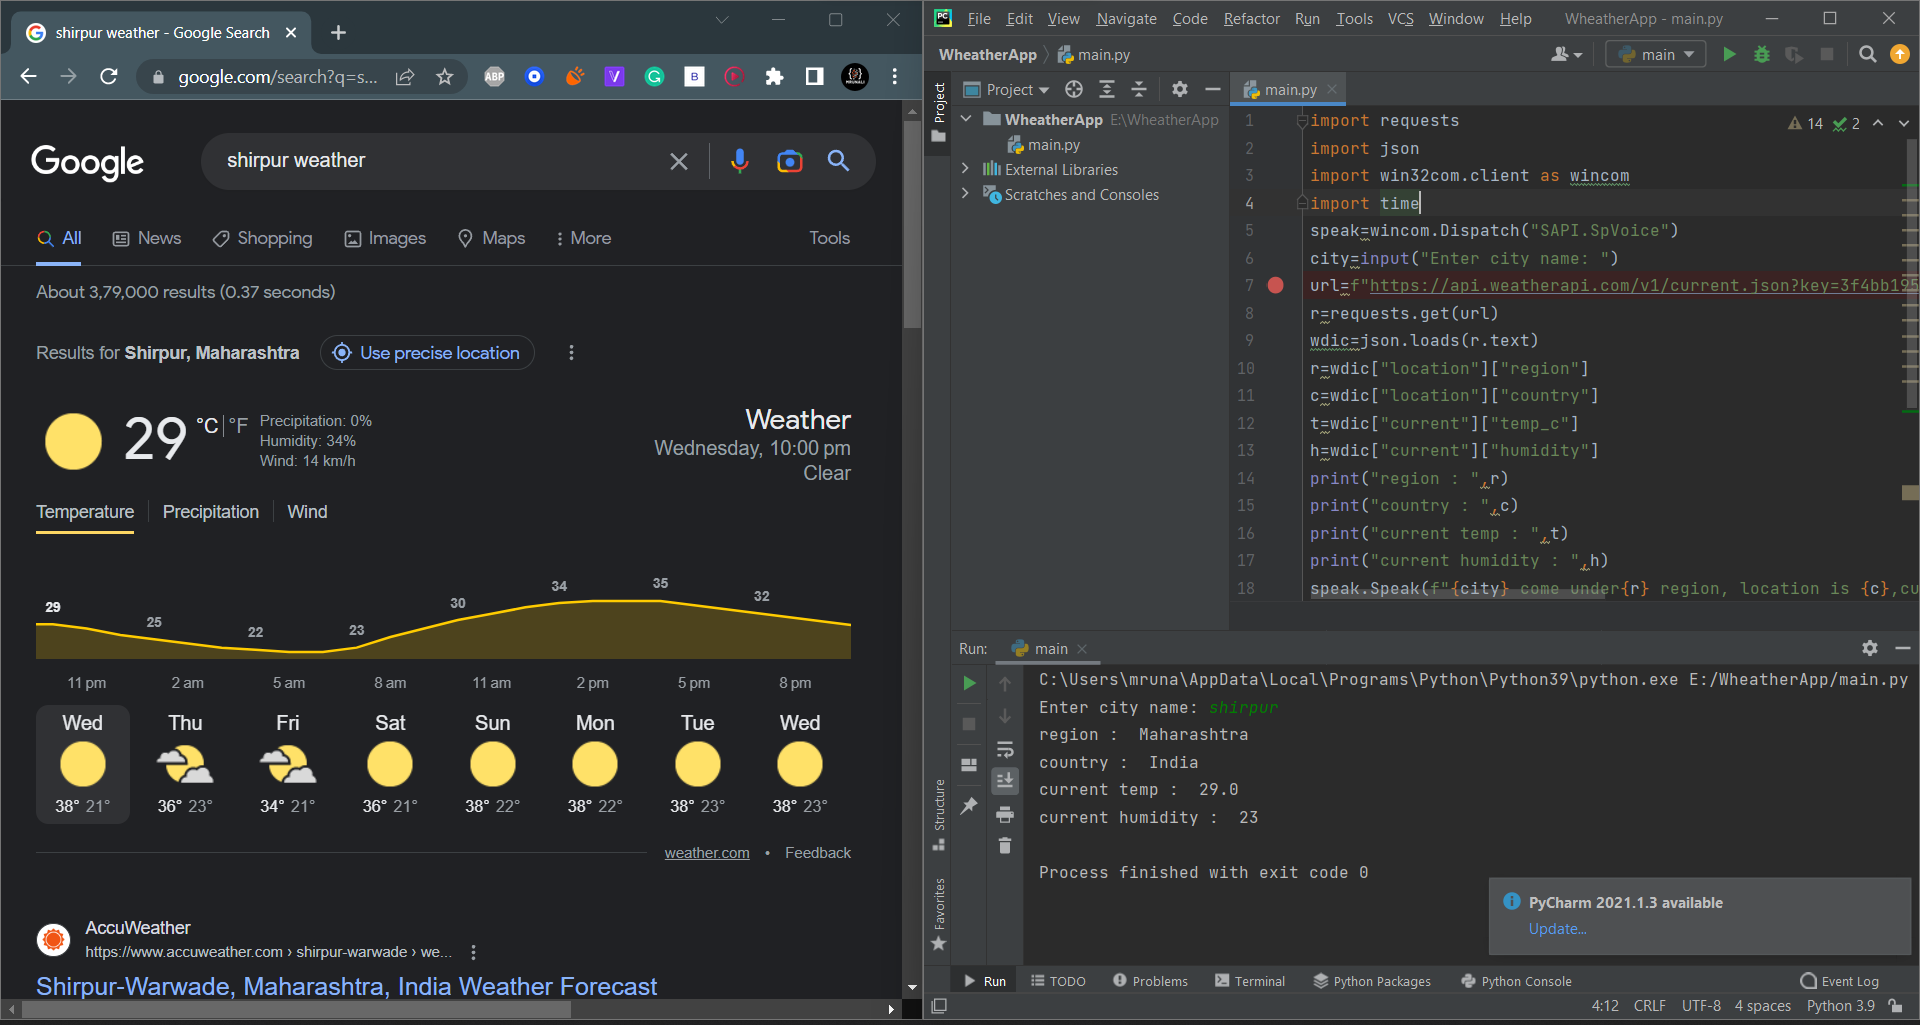
Task: Open the weather.com source link
Action: coord(706,853)
